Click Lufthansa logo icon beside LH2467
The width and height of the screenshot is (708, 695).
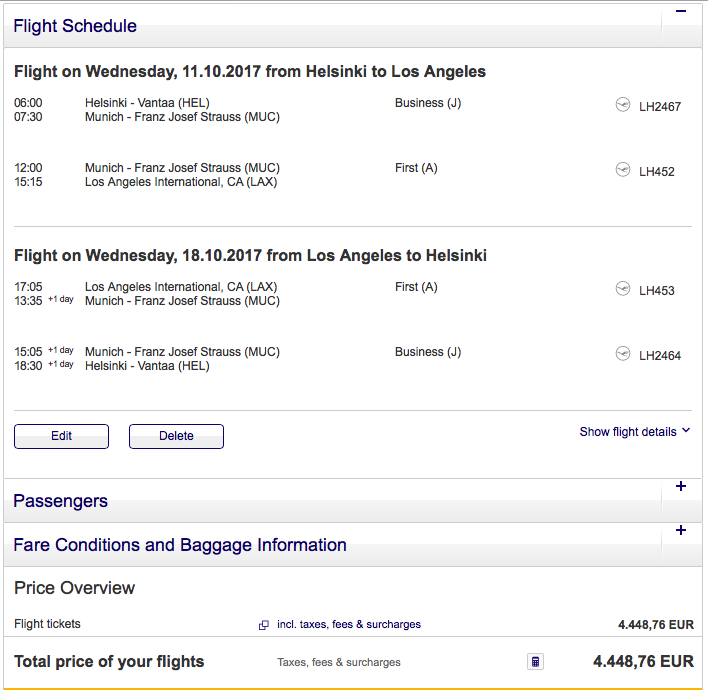pos(623,105)
